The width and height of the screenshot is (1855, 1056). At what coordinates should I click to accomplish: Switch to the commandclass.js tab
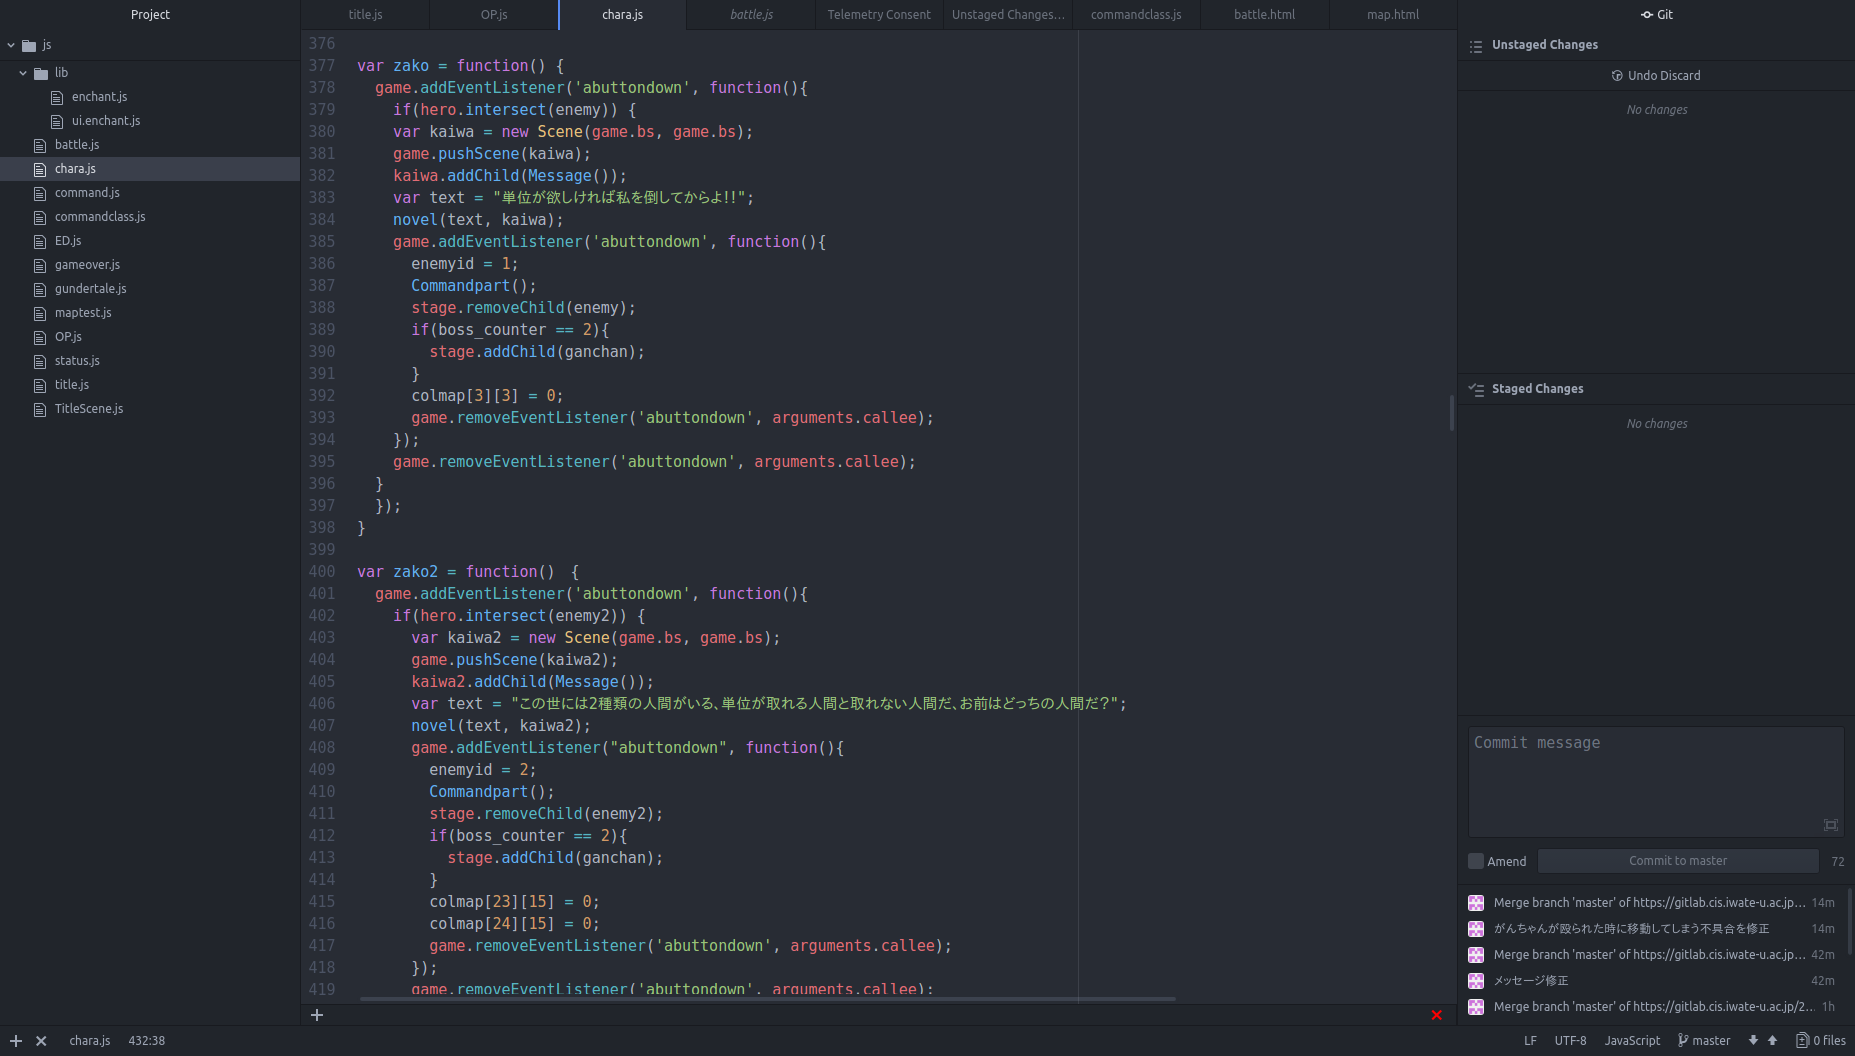click(1136, 15)
